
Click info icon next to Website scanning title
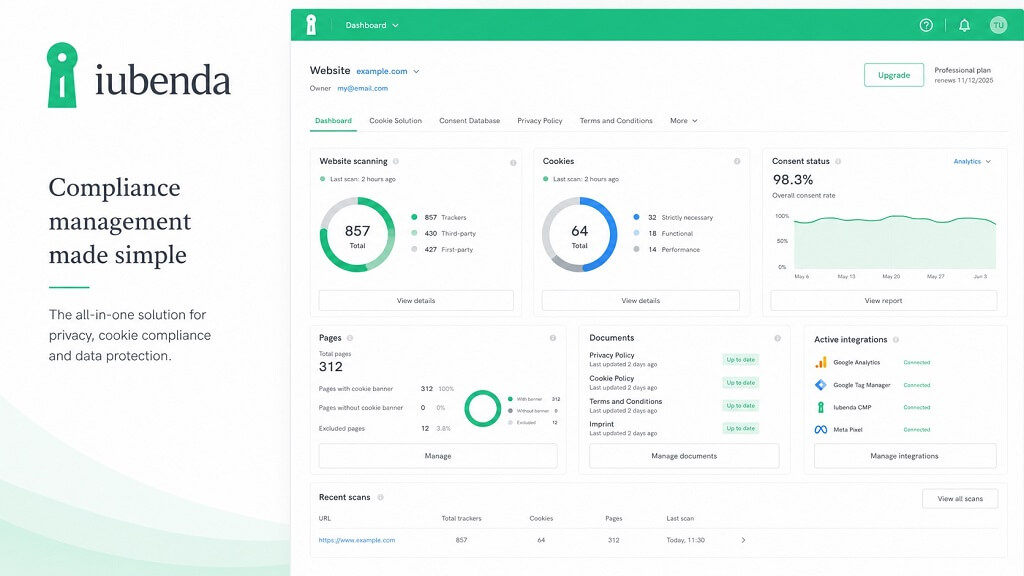pos(396,161)
